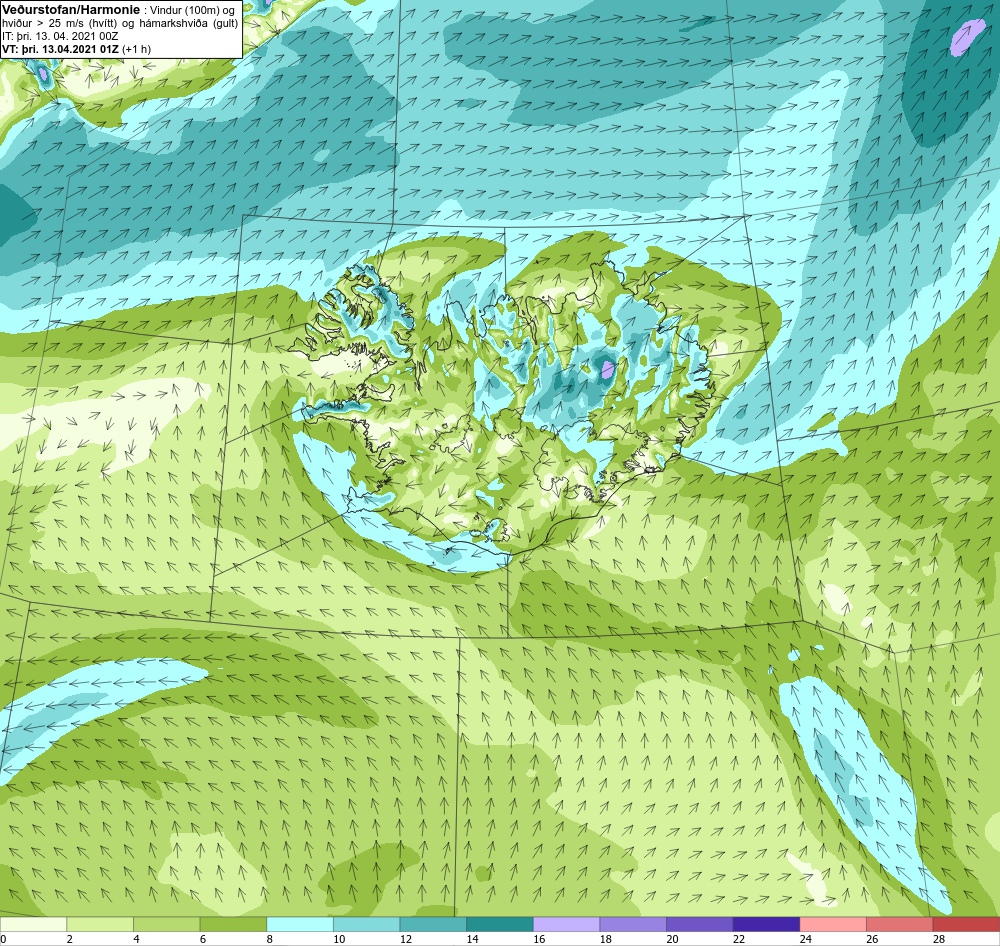Click the 6-8 m/s darker green legend swatch

coord(233,924)
